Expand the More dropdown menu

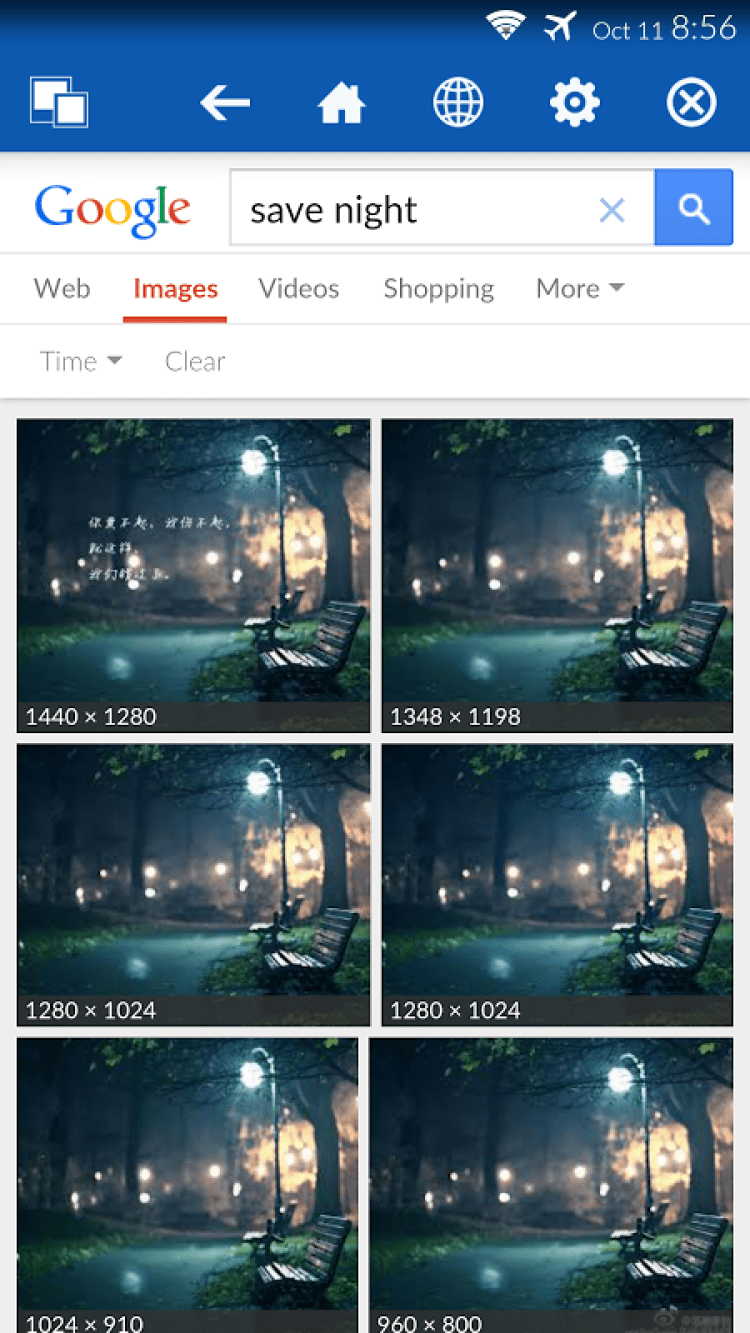[x=580, y=288]
